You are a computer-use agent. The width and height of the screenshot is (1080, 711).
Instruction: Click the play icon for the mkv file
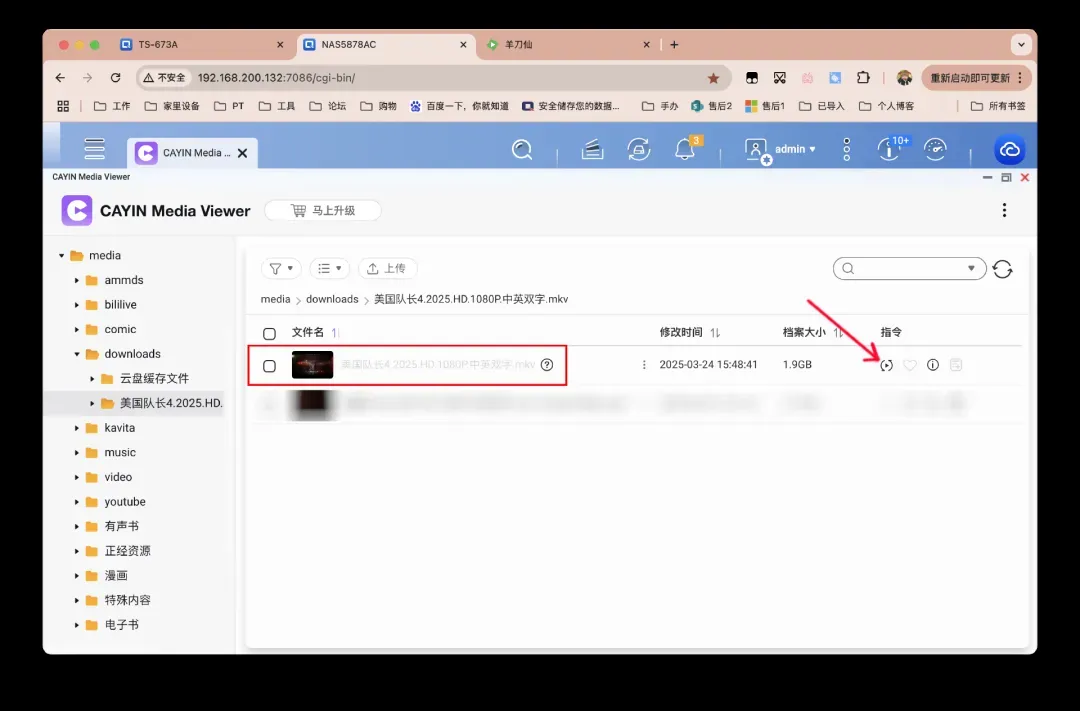click(886, 365)
